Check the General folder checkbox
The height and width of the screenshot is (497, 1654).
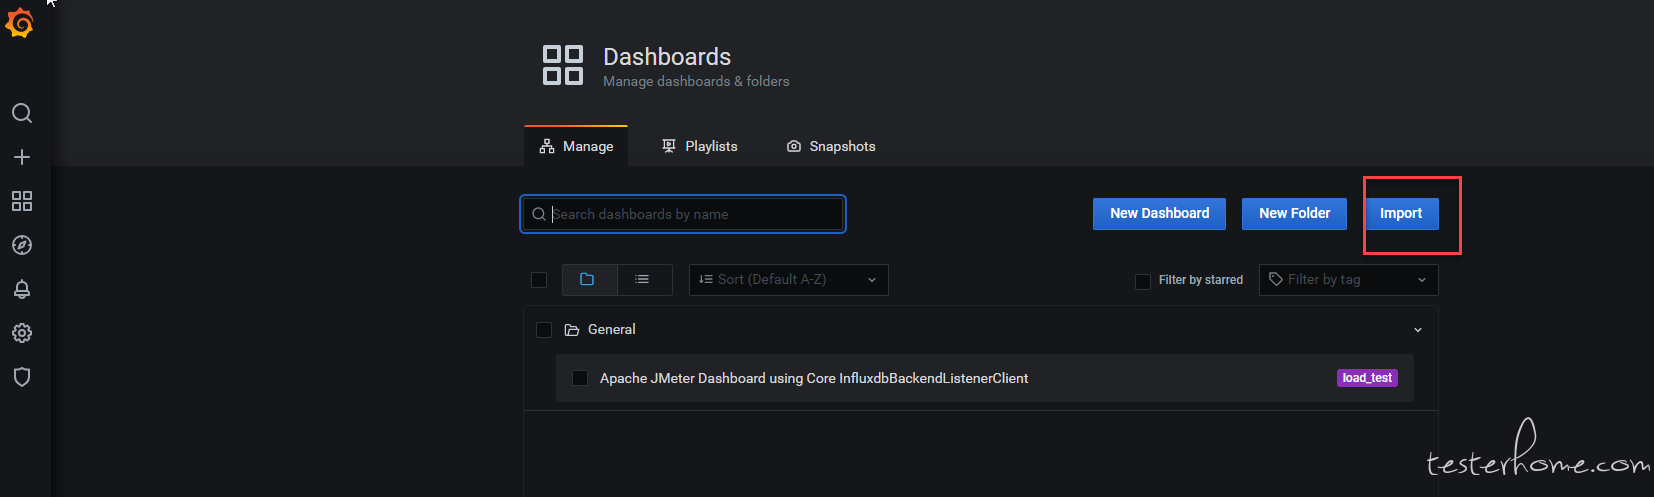pyautogui.click(x=544, y=330)
